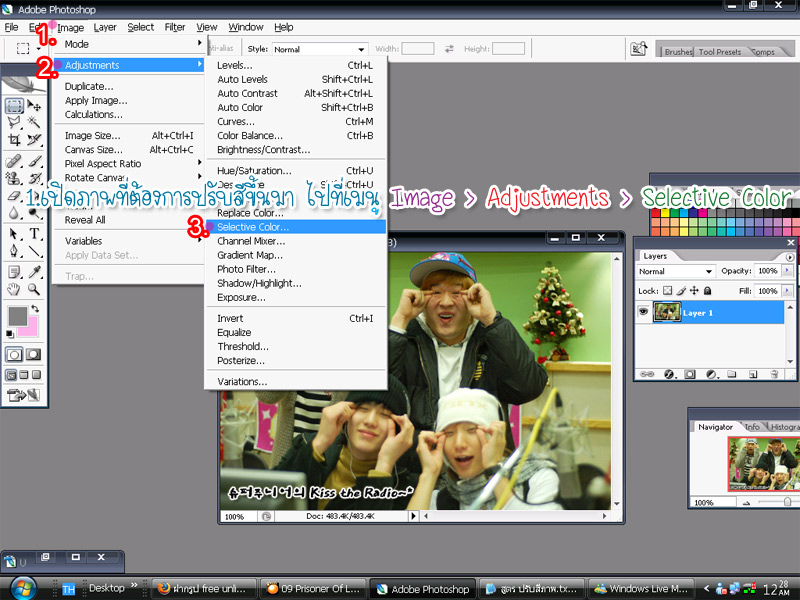Click the TH language bar indicator

(x=68, y=590)
